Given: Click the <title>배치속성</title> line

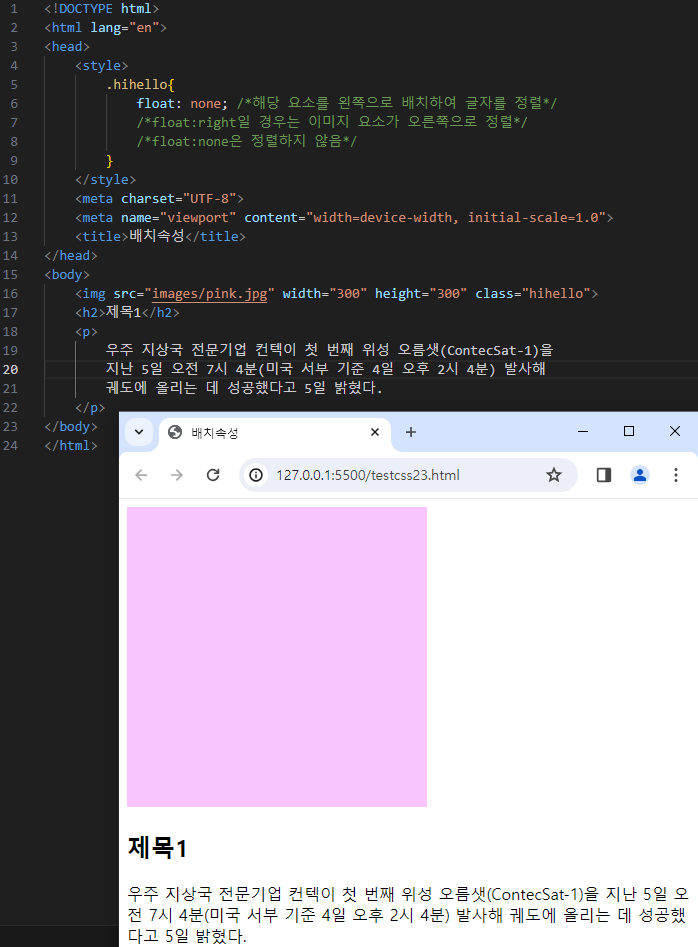Looking at the screenshot, I should pyautogui.click(x=161, y=236).
